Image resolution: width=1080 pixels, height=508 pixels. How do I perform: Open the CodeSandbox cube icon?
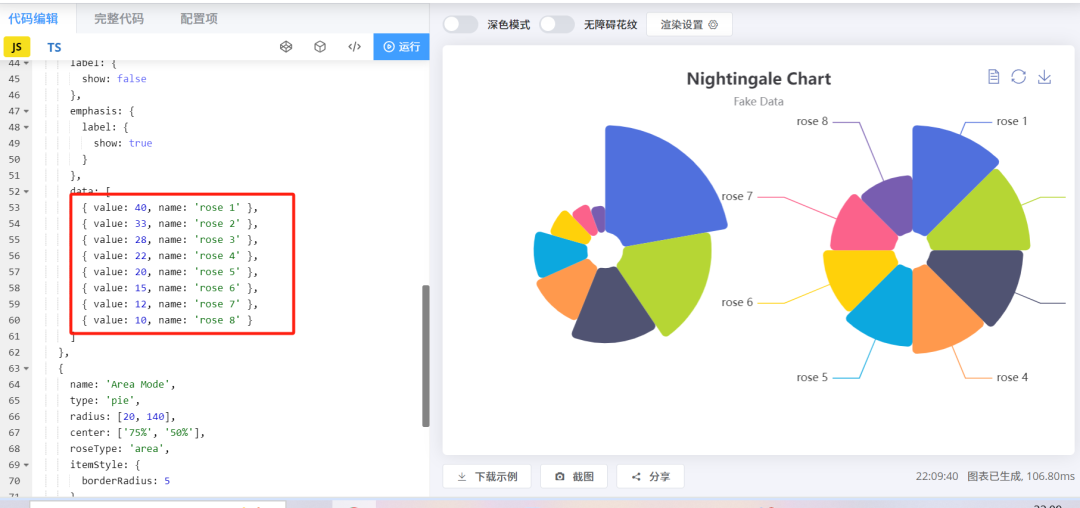pos(320,47)
